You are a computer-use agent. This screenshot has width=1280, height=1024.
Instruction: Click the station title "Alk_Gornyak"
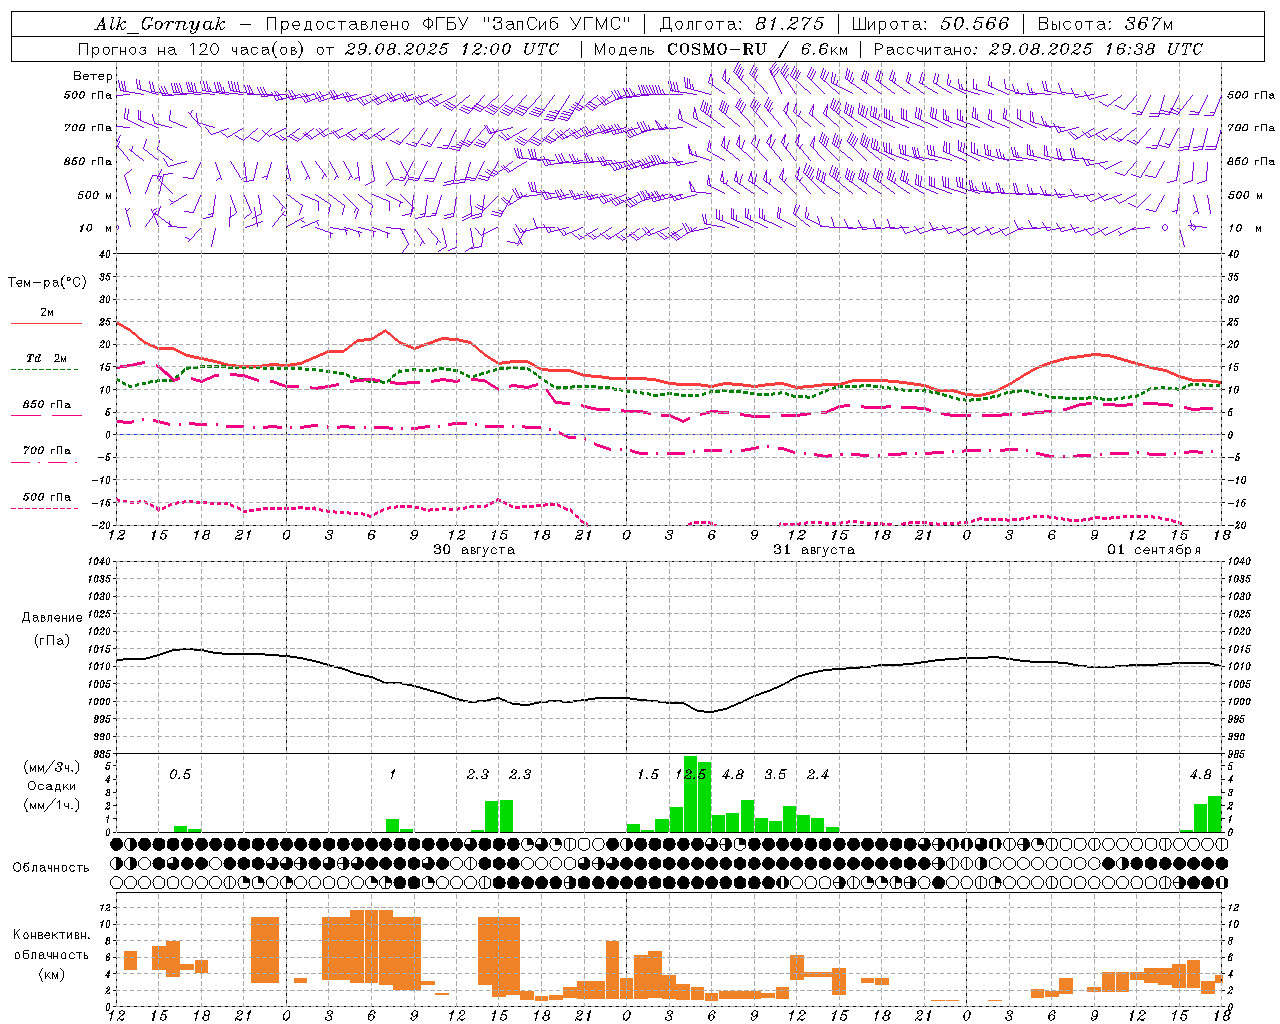coord(161,24)
